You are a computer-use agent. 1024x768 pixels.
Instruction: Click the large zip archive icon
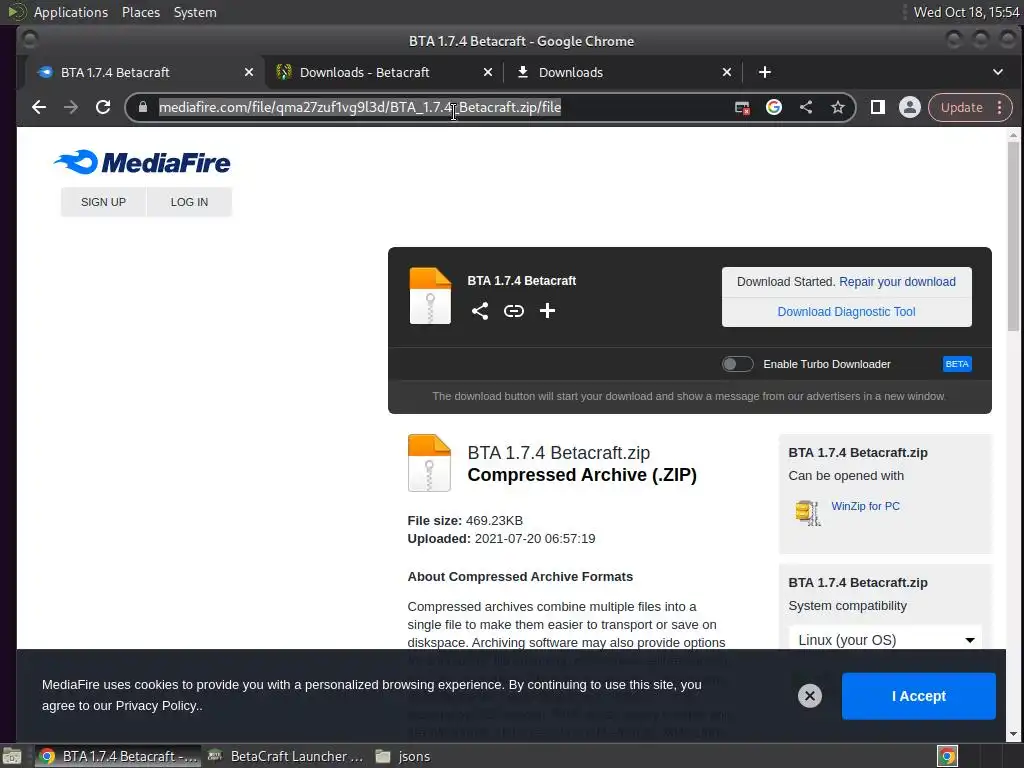(429, 463)
